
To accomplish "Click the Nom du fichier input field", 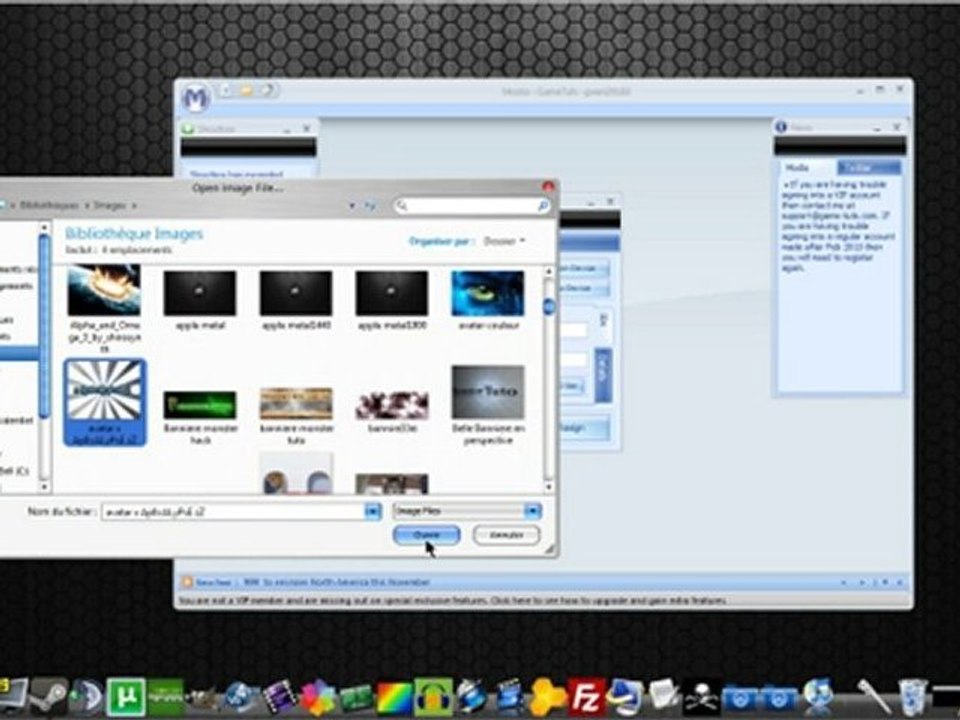I will pos(234,511).
